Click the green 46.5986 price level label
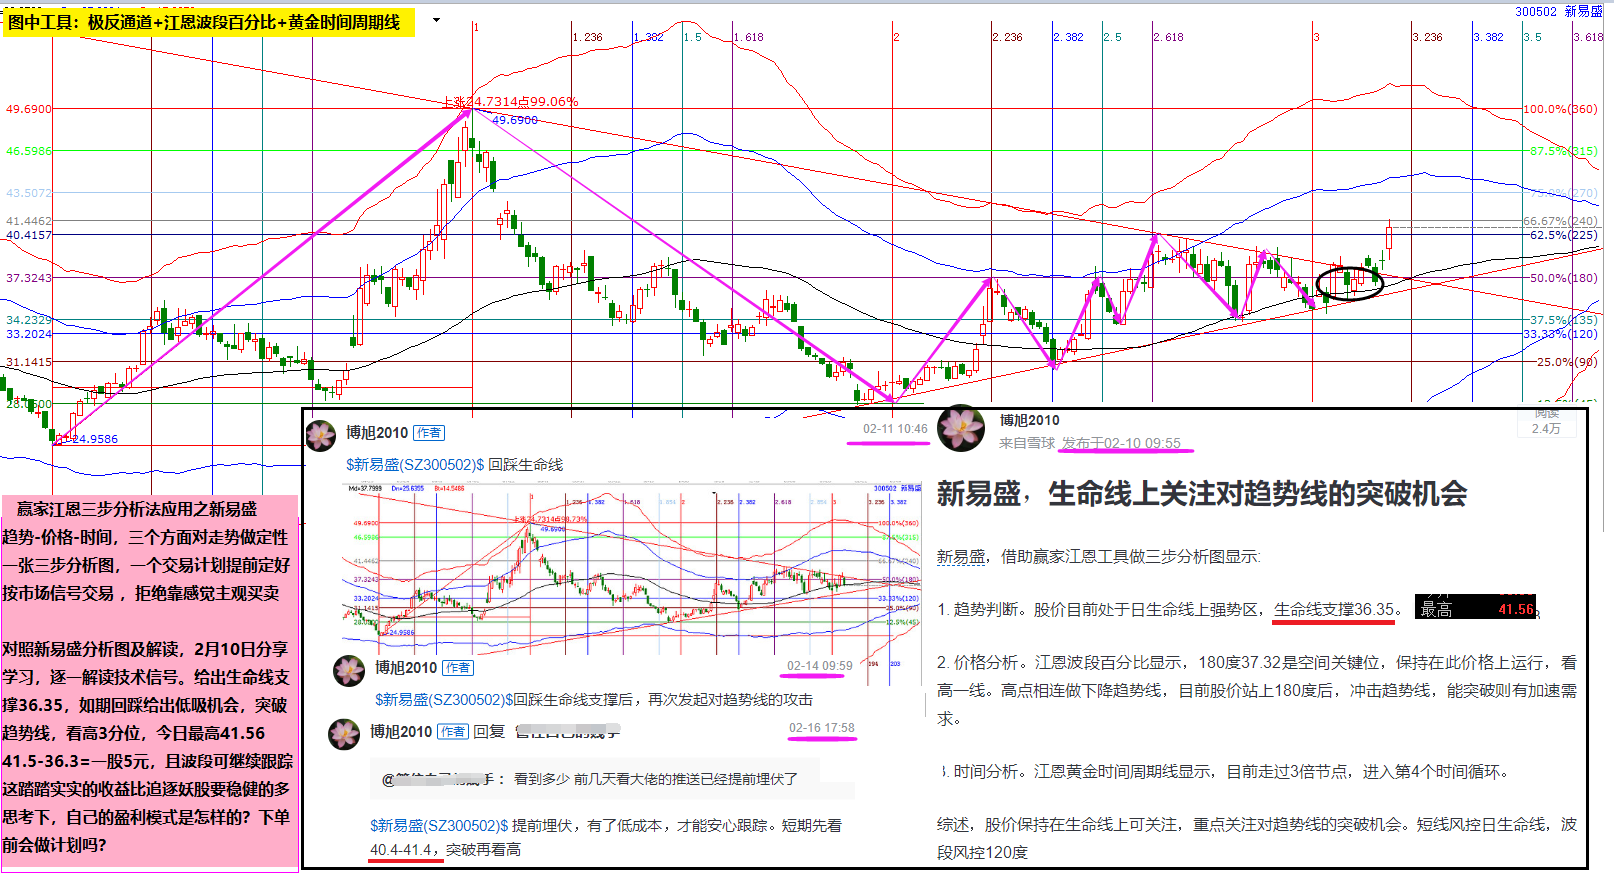The image size is (1614, 875). 29,151
